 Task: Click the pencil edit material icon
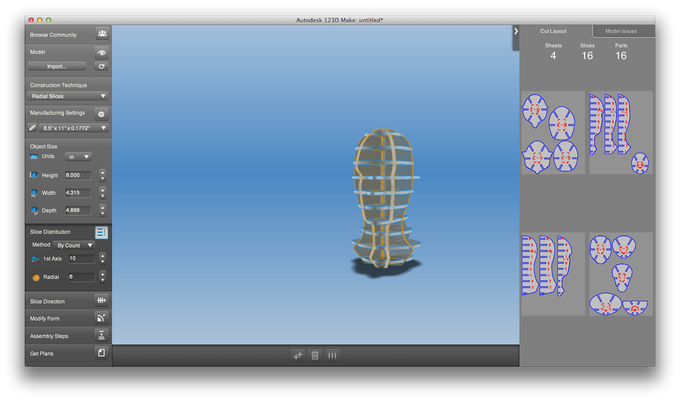32,127
